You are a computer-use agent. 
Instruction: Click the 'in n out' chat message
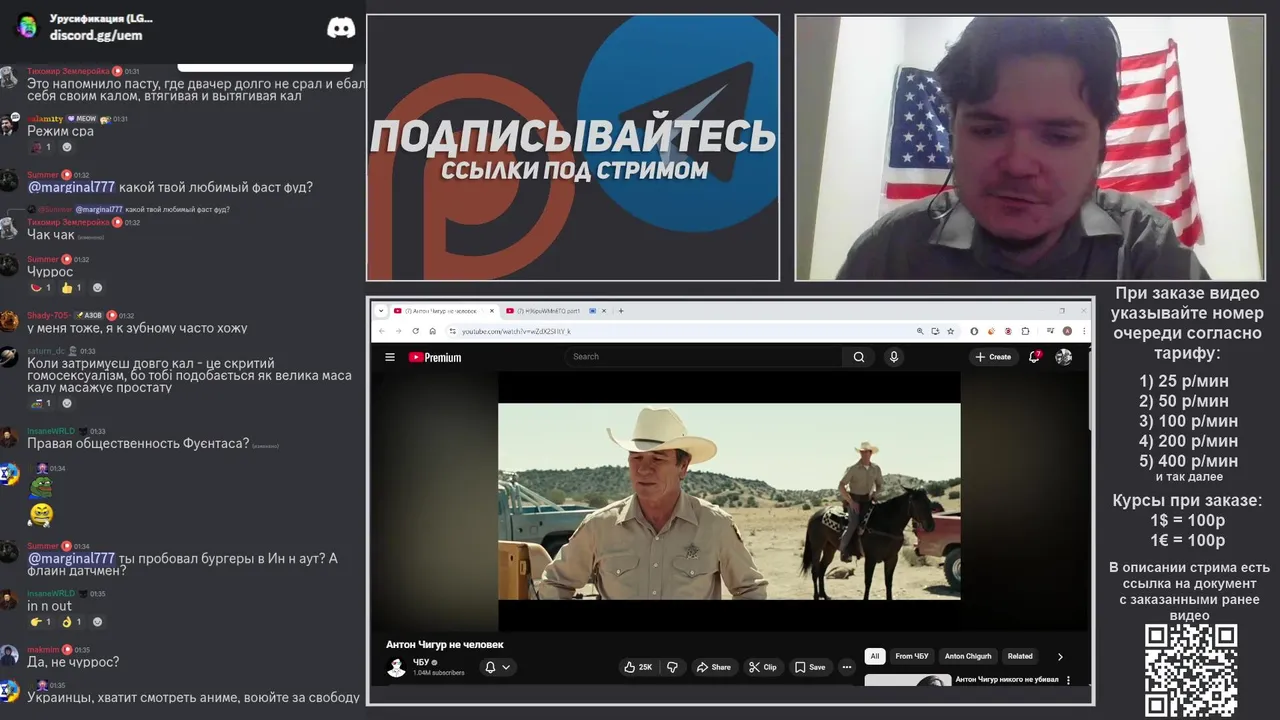click(49, 606)
